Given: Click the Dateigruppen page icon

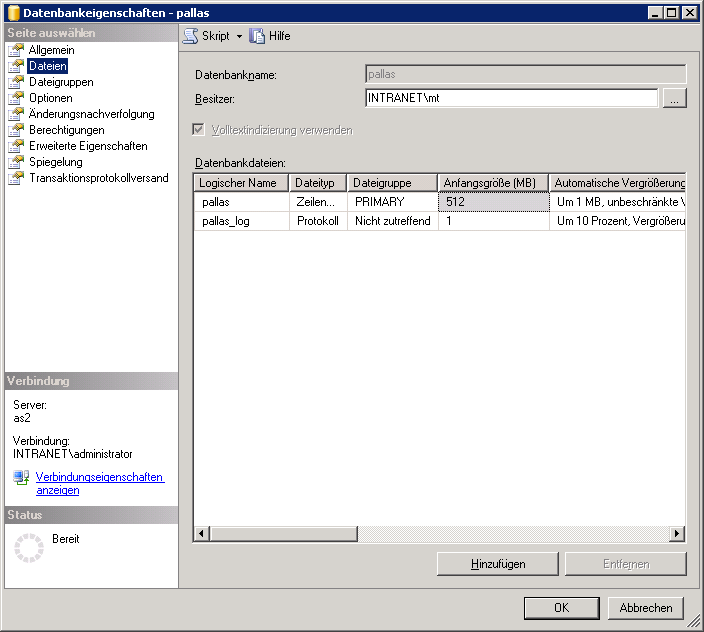Looking at the screenshot, I should [x=16, y=82].
